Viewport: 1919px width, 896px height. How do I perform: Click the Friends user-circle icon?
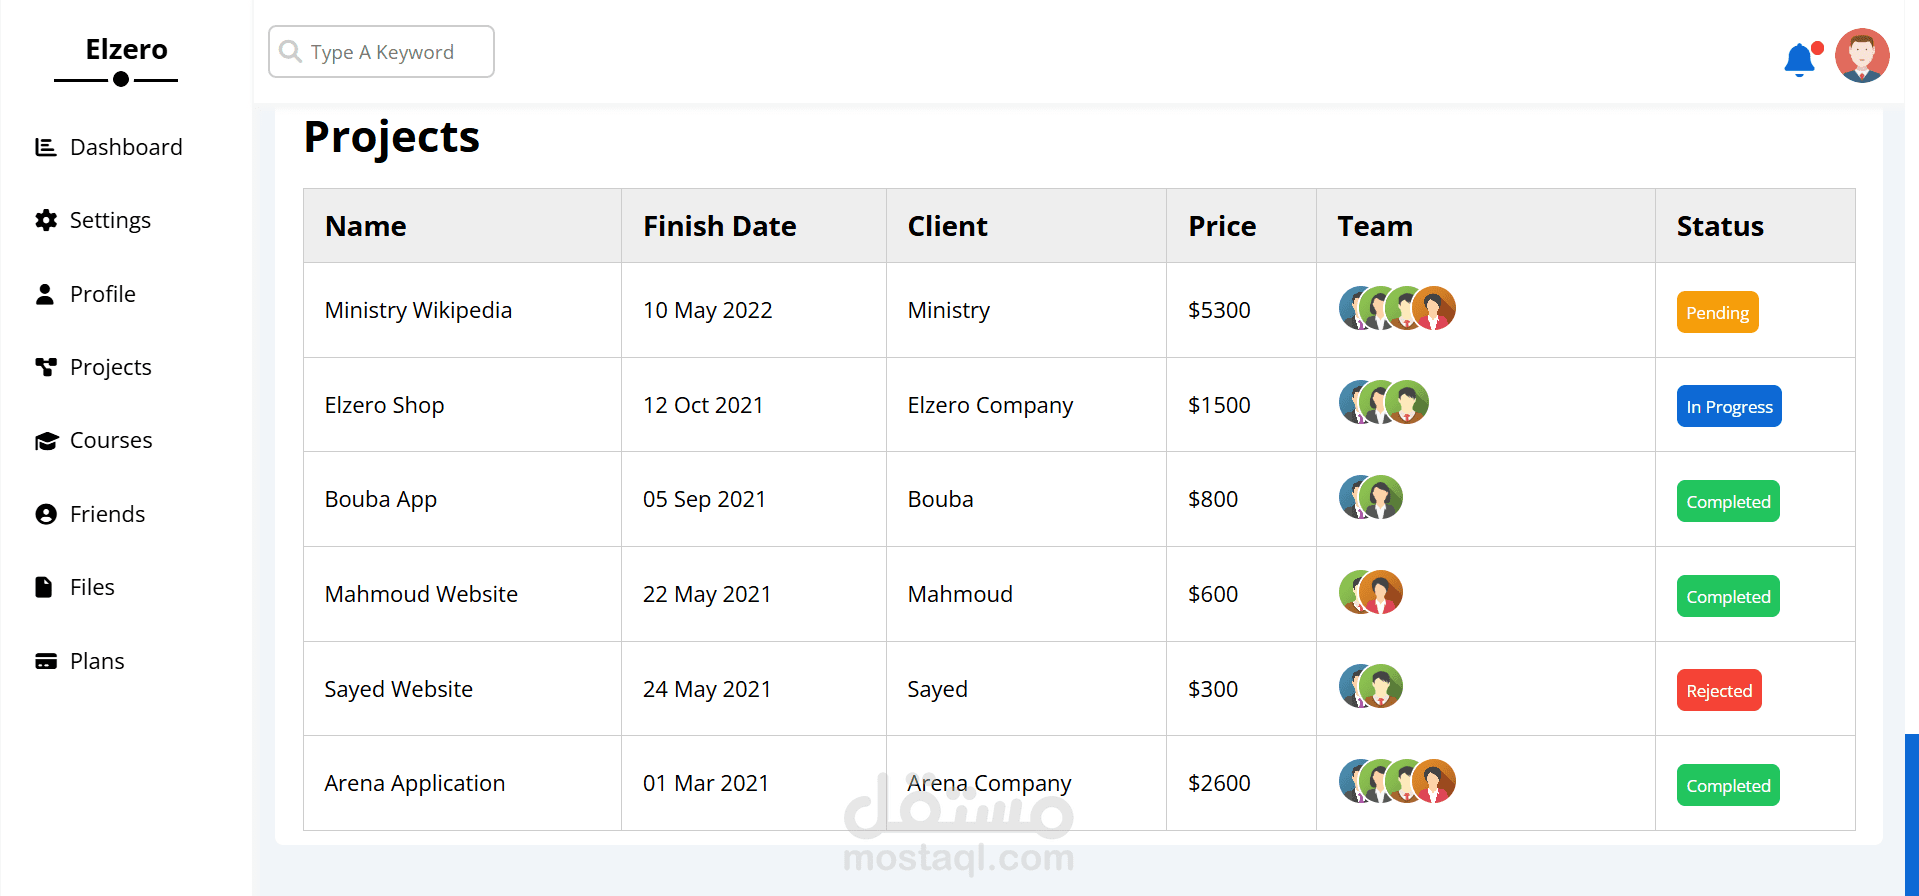[46, 514]
